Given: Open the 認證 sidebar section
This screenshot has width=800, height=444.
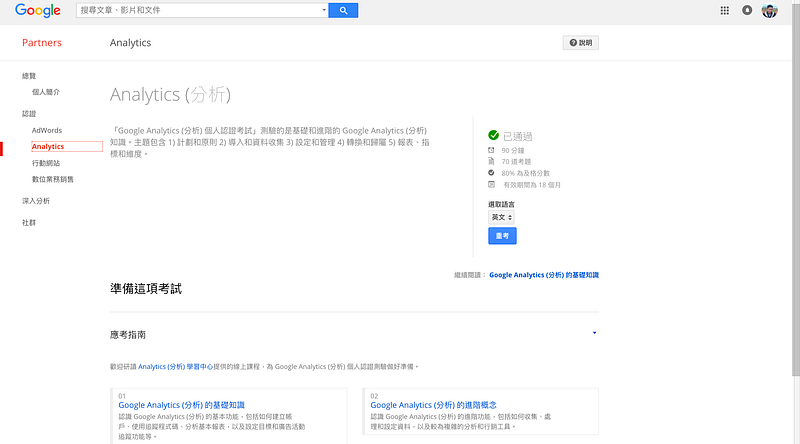Looking at the screenshot, I should pos(29,114).
